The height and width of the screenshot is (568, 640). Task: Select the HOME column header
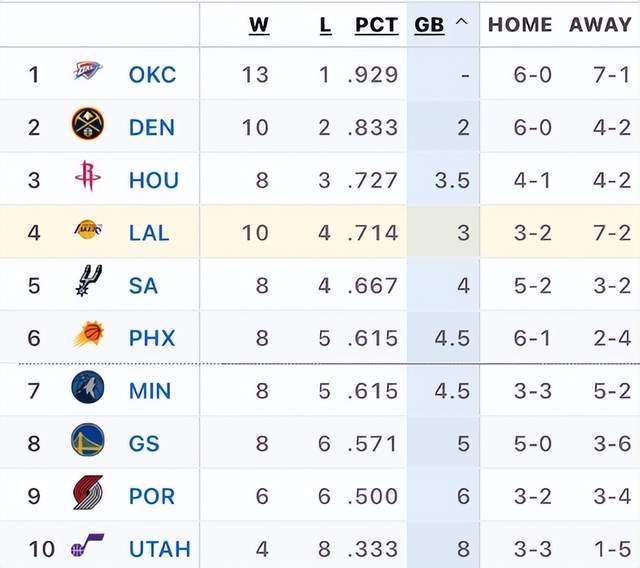click(520, 25)
